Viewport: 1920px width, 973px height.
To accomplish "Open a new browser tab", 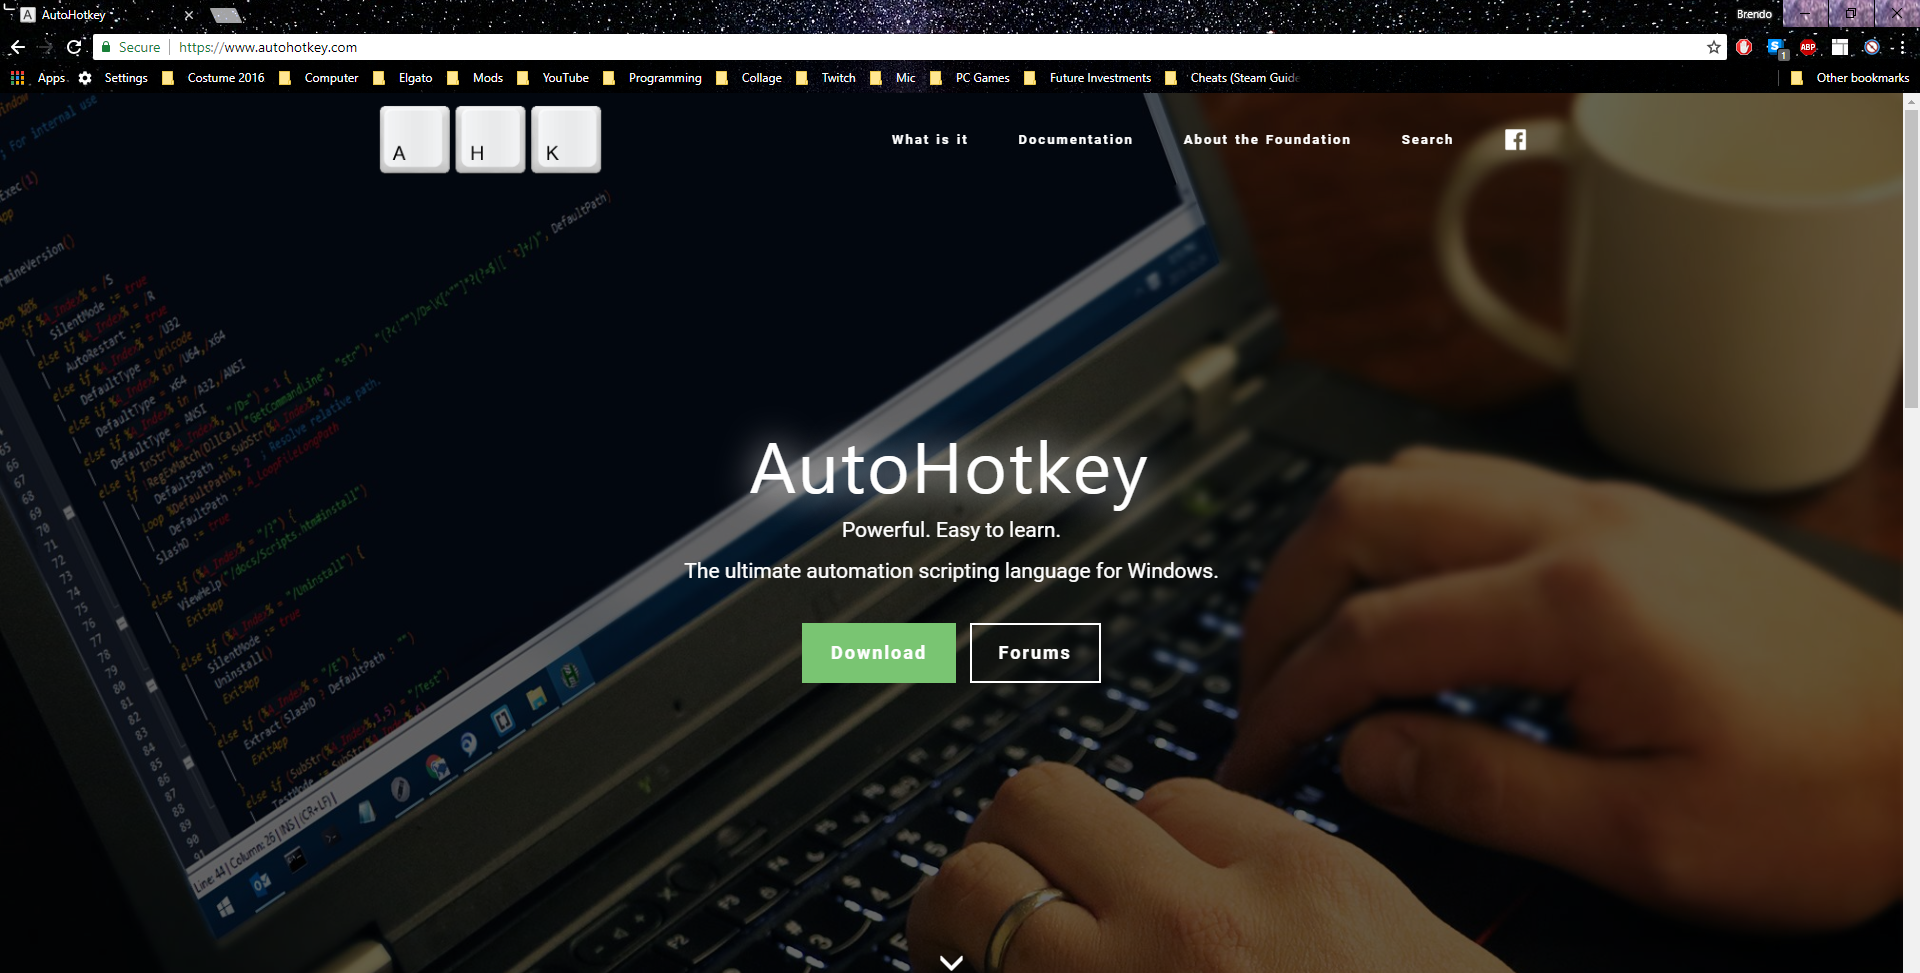I will coord(226,15).
